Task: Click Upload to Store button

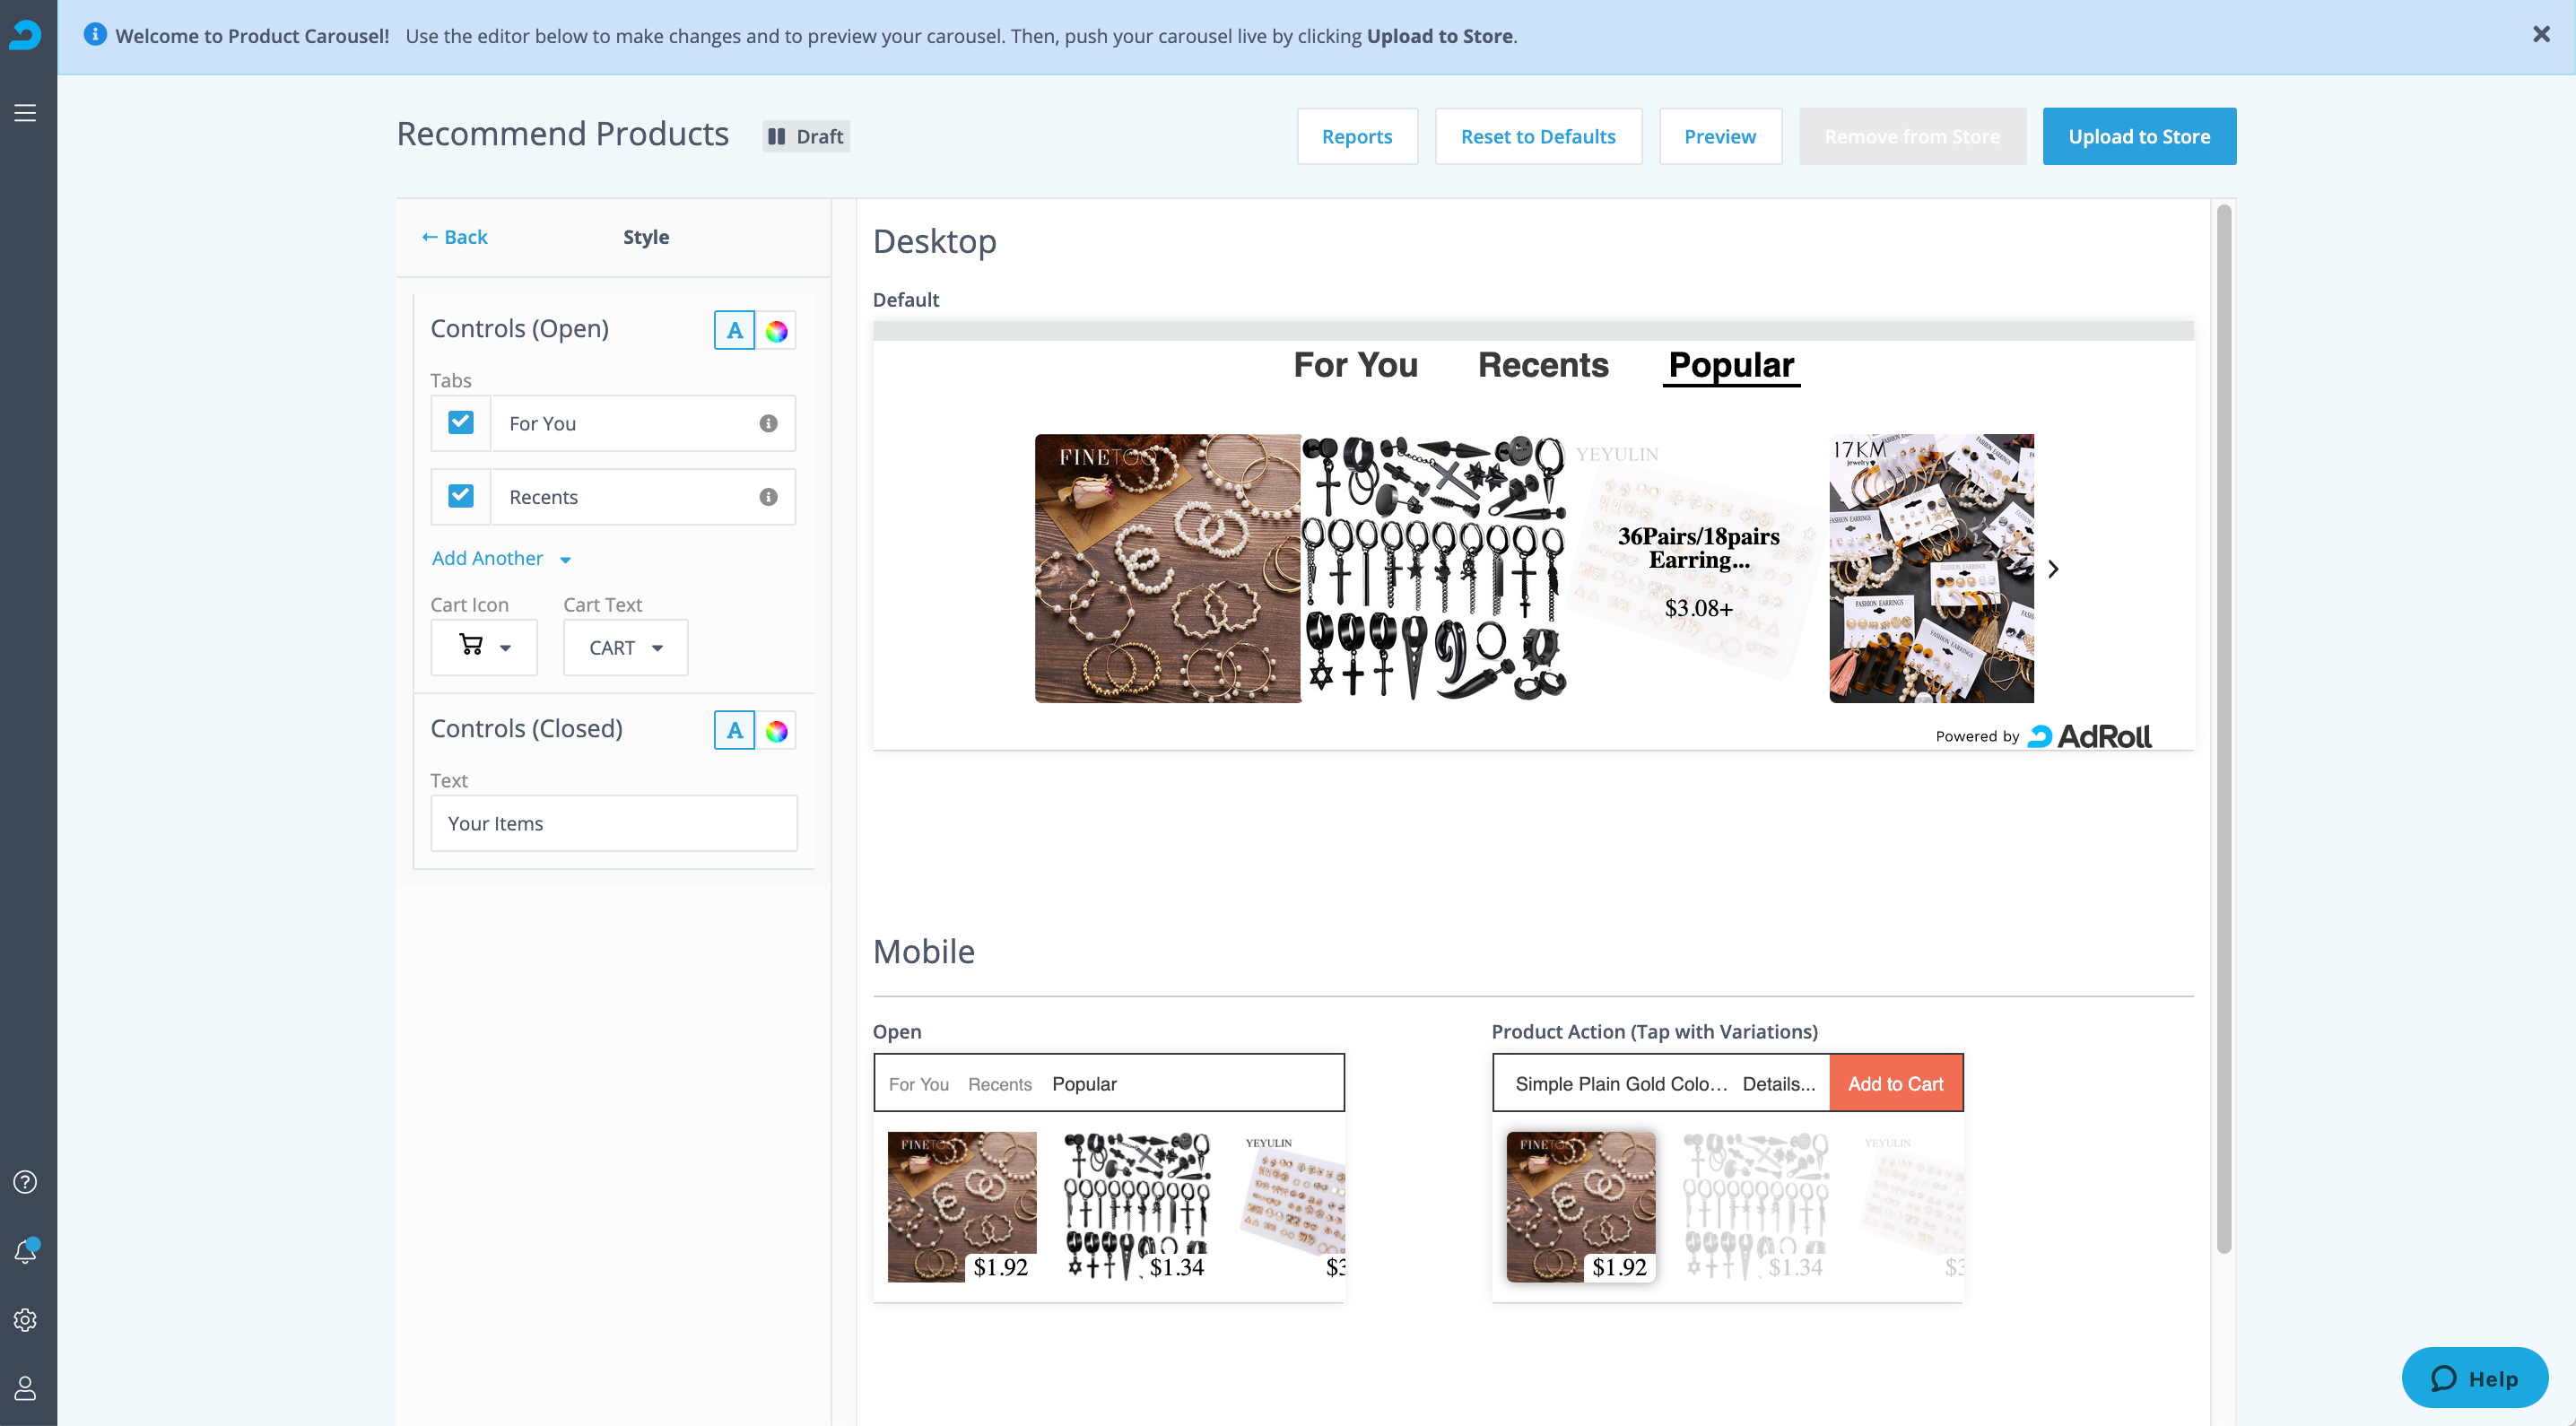Action: pos(2138,136)
